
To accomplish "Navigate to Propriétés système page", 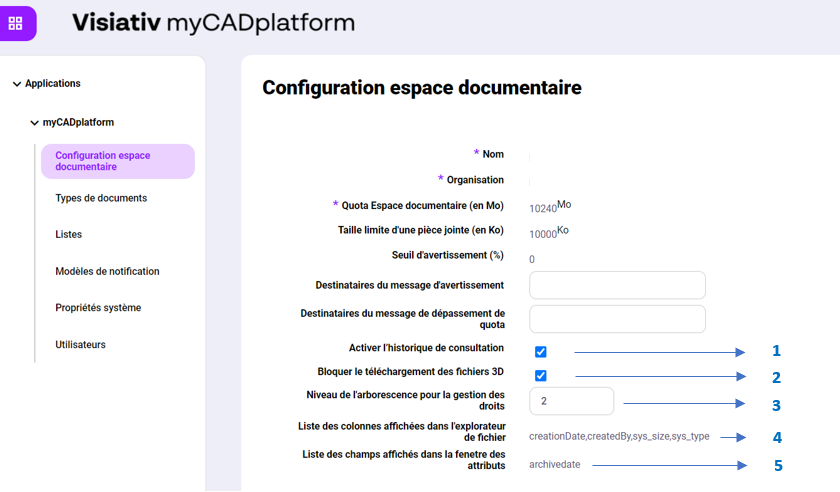I will click(98, 308).
